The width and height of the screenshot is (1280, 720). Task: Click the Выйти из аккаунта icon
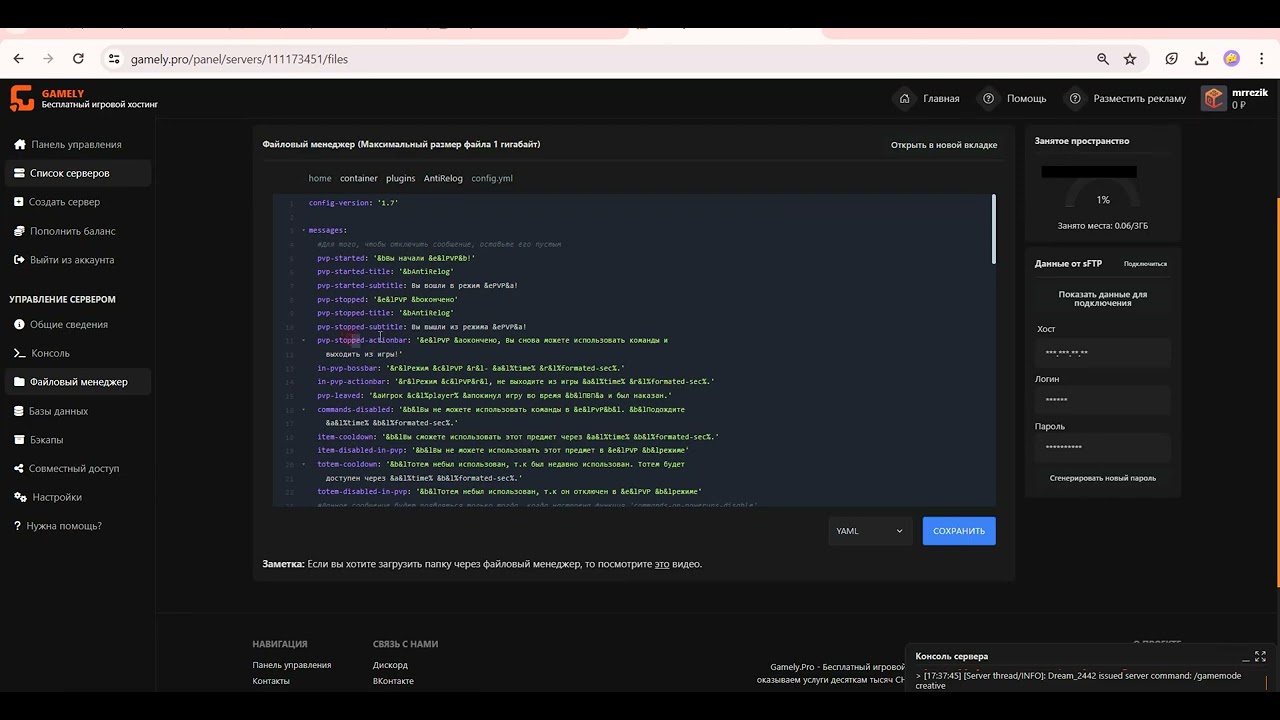click(20, 260)
